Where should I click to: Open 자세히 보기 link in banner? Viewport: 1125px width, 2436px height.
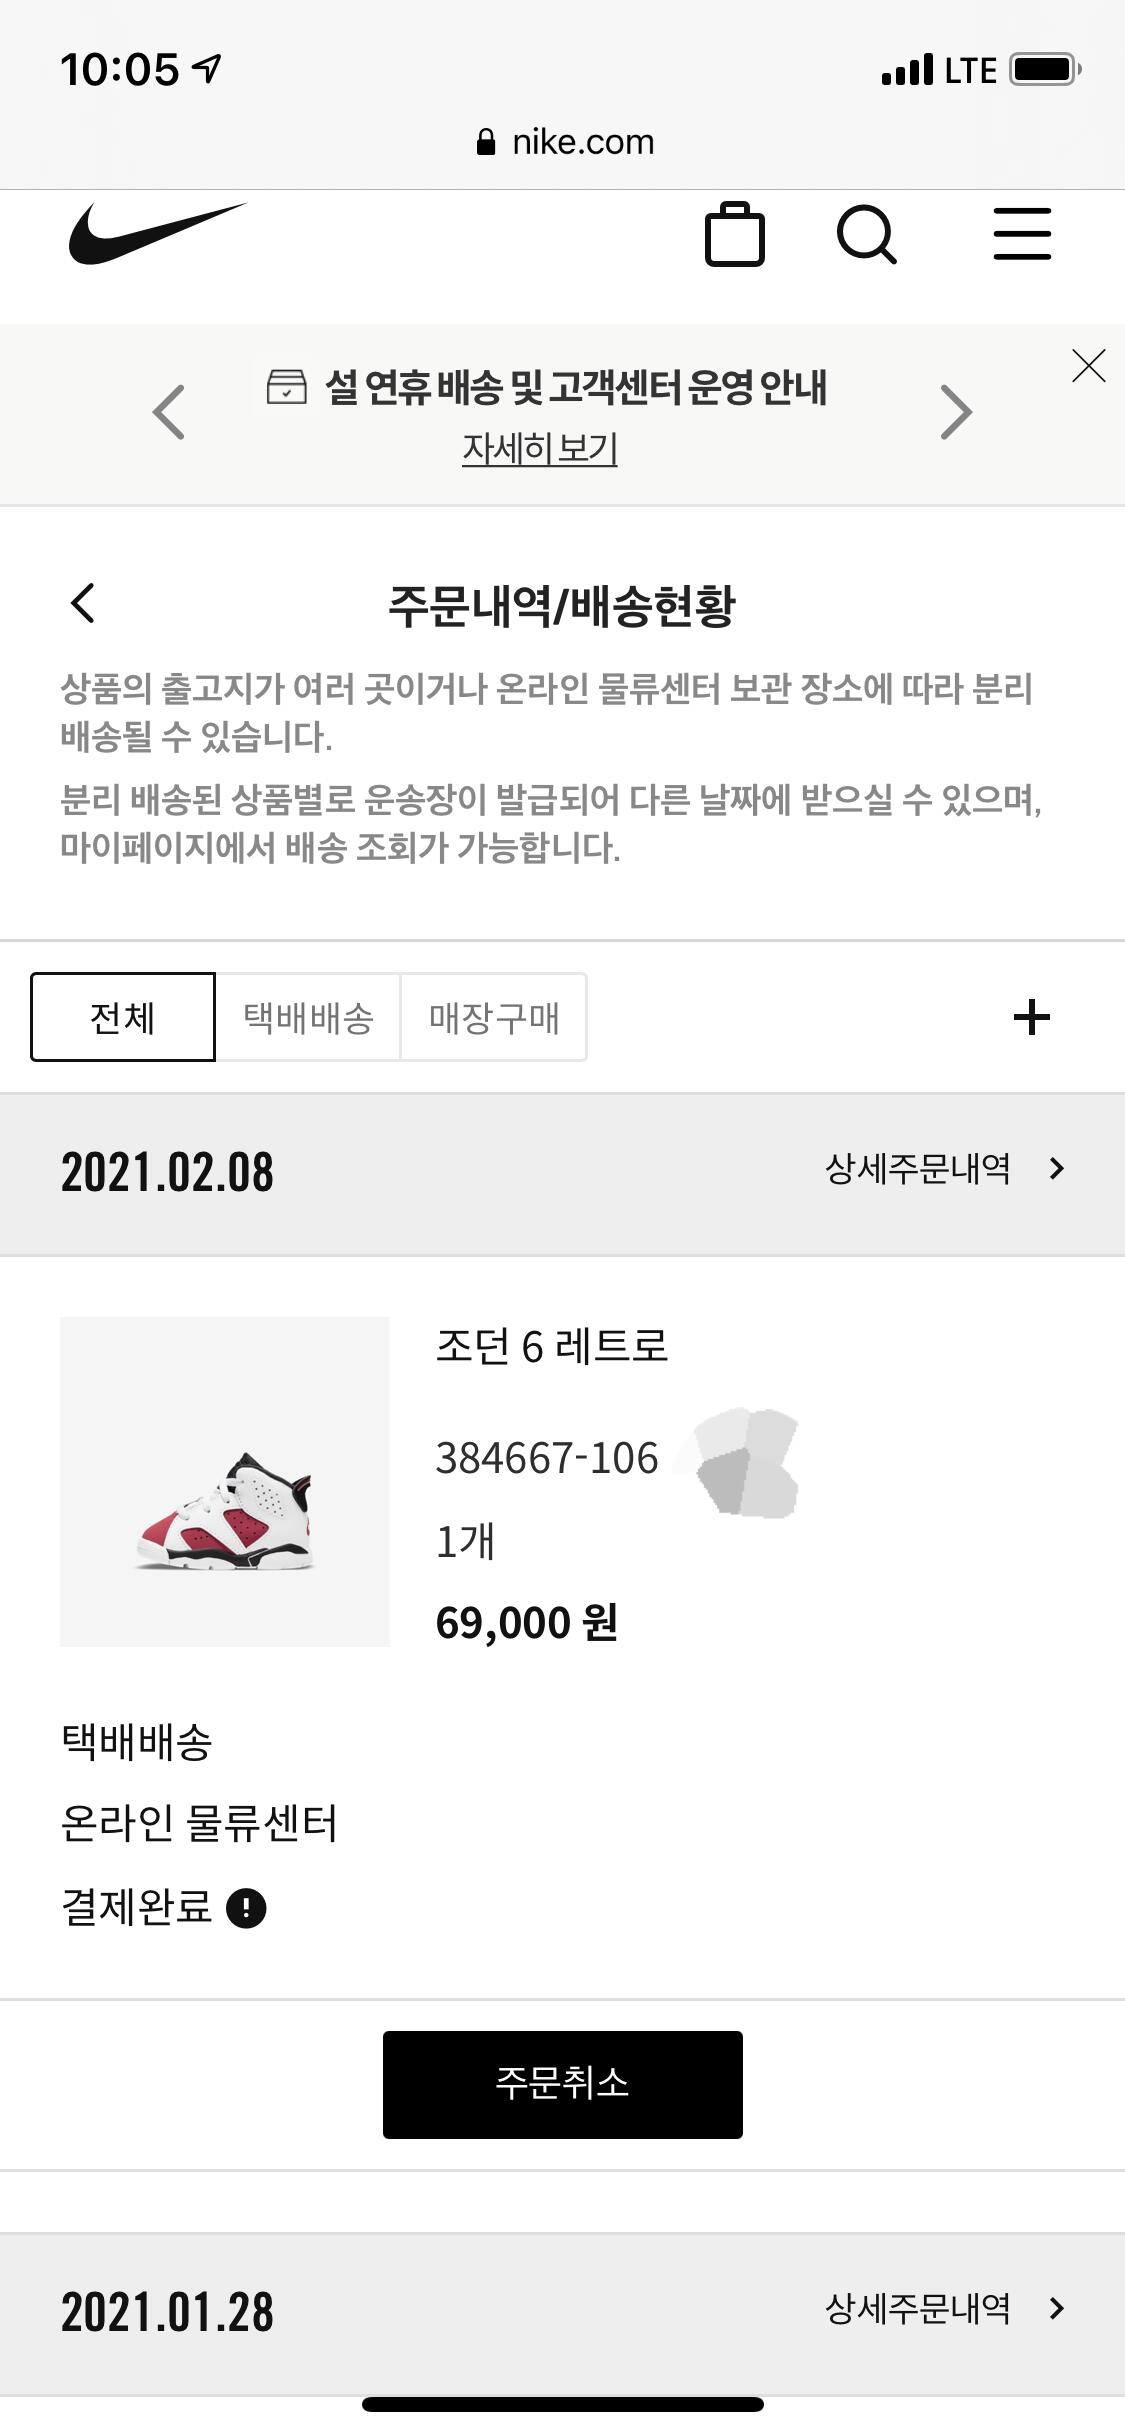pos(539,448)
